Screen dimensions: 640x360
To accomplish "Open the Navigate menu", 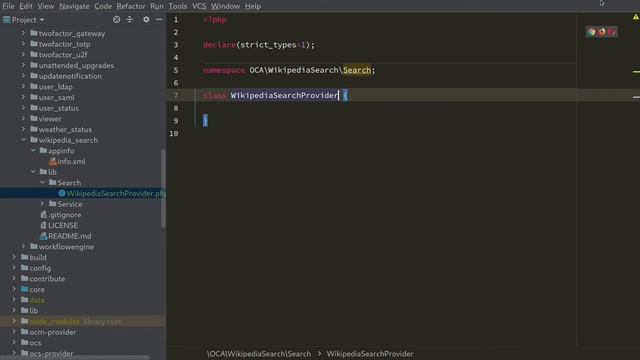I will pyautogui.click(x=74, y=6).
